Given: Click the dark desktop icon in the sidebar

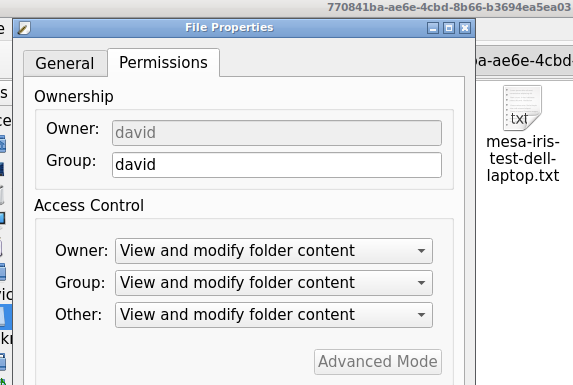Looking at the screenshot, I should click(2, 169).
